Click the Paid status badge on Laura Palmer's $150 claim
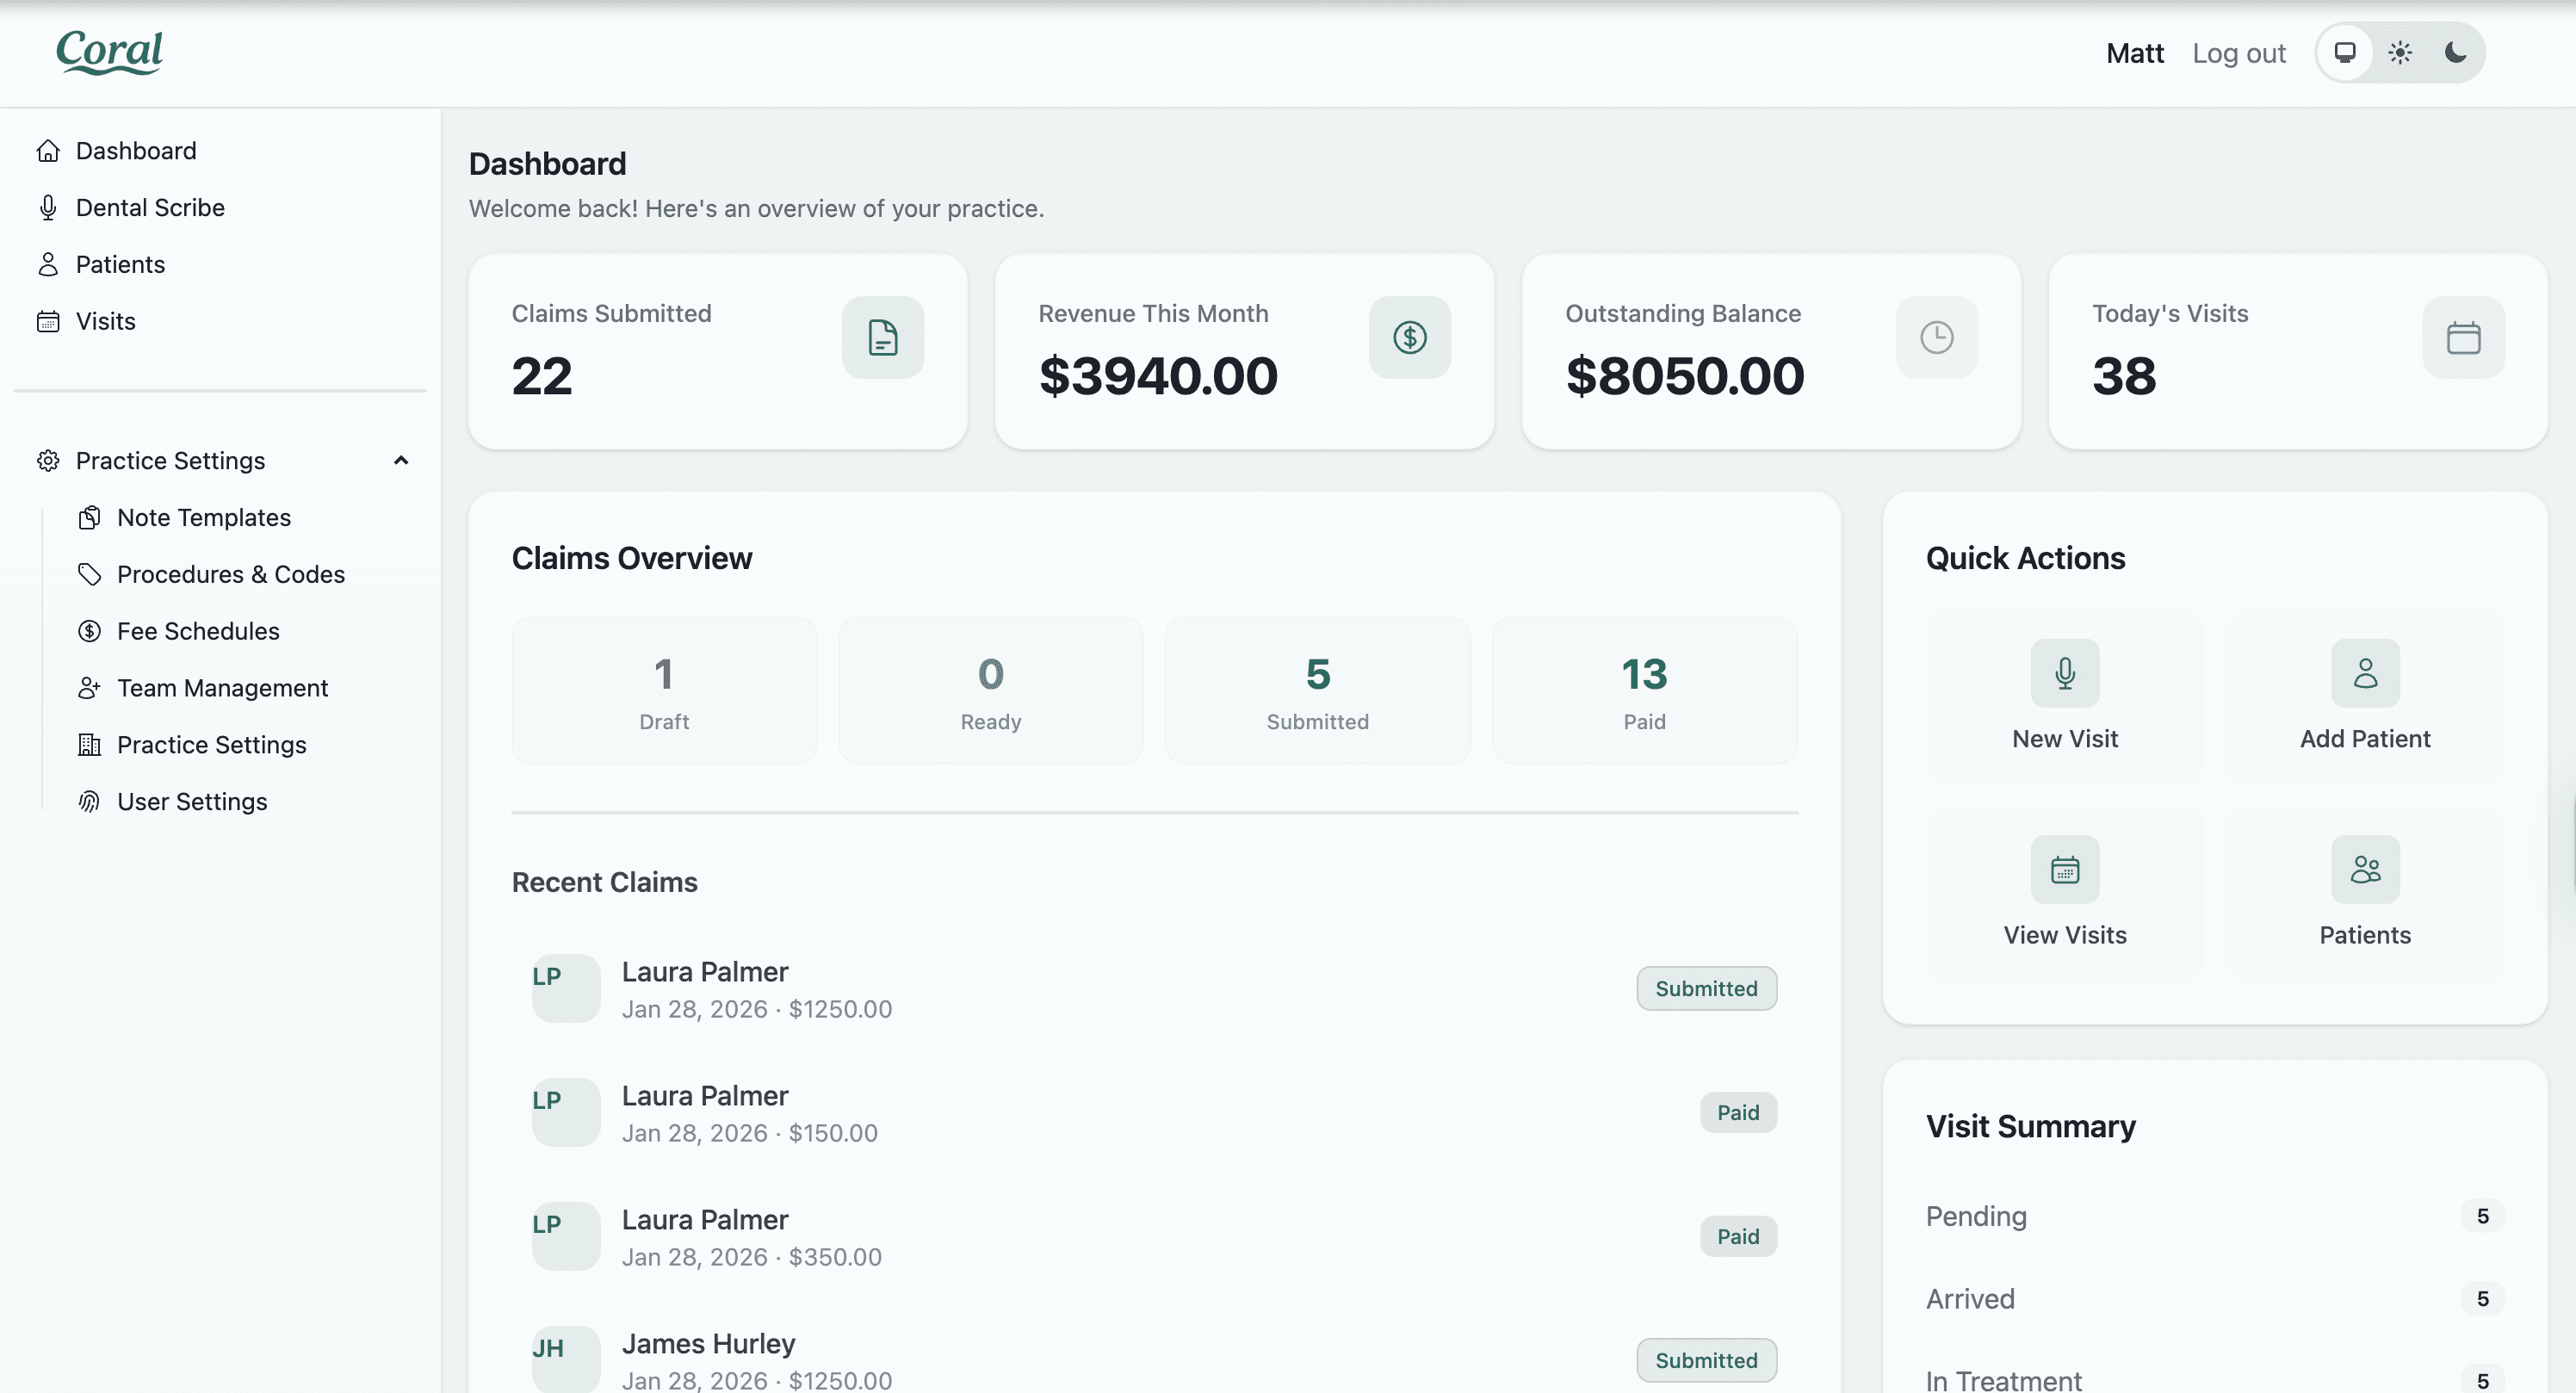The width and height of the screenshot is (2576, 1393). click(x=1738, y=1112)
